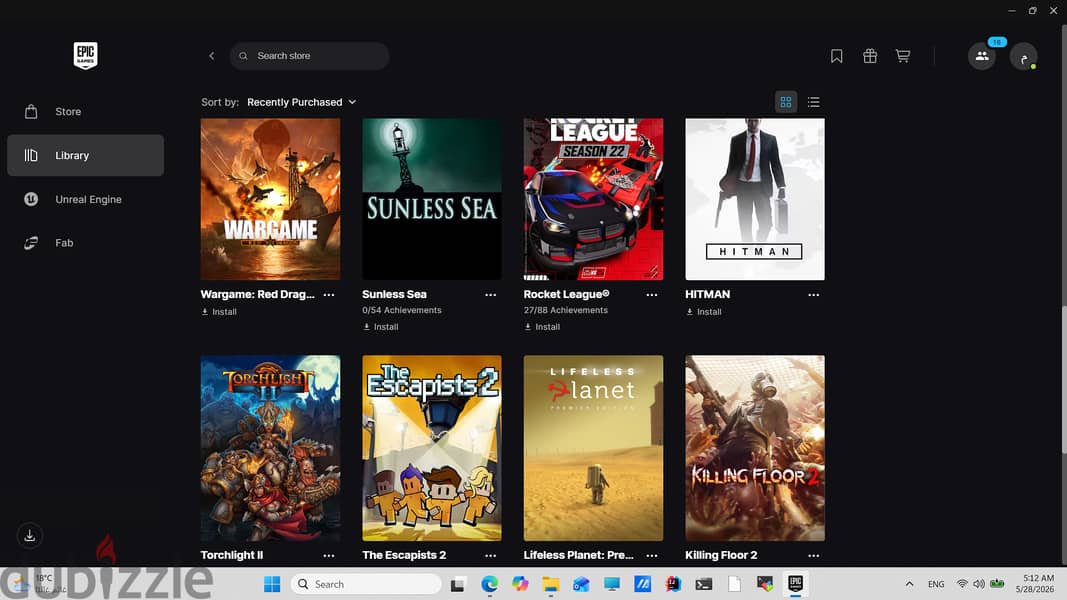Click the Torchlight II title
This screenshot has height=600, width=1067.
231,555
